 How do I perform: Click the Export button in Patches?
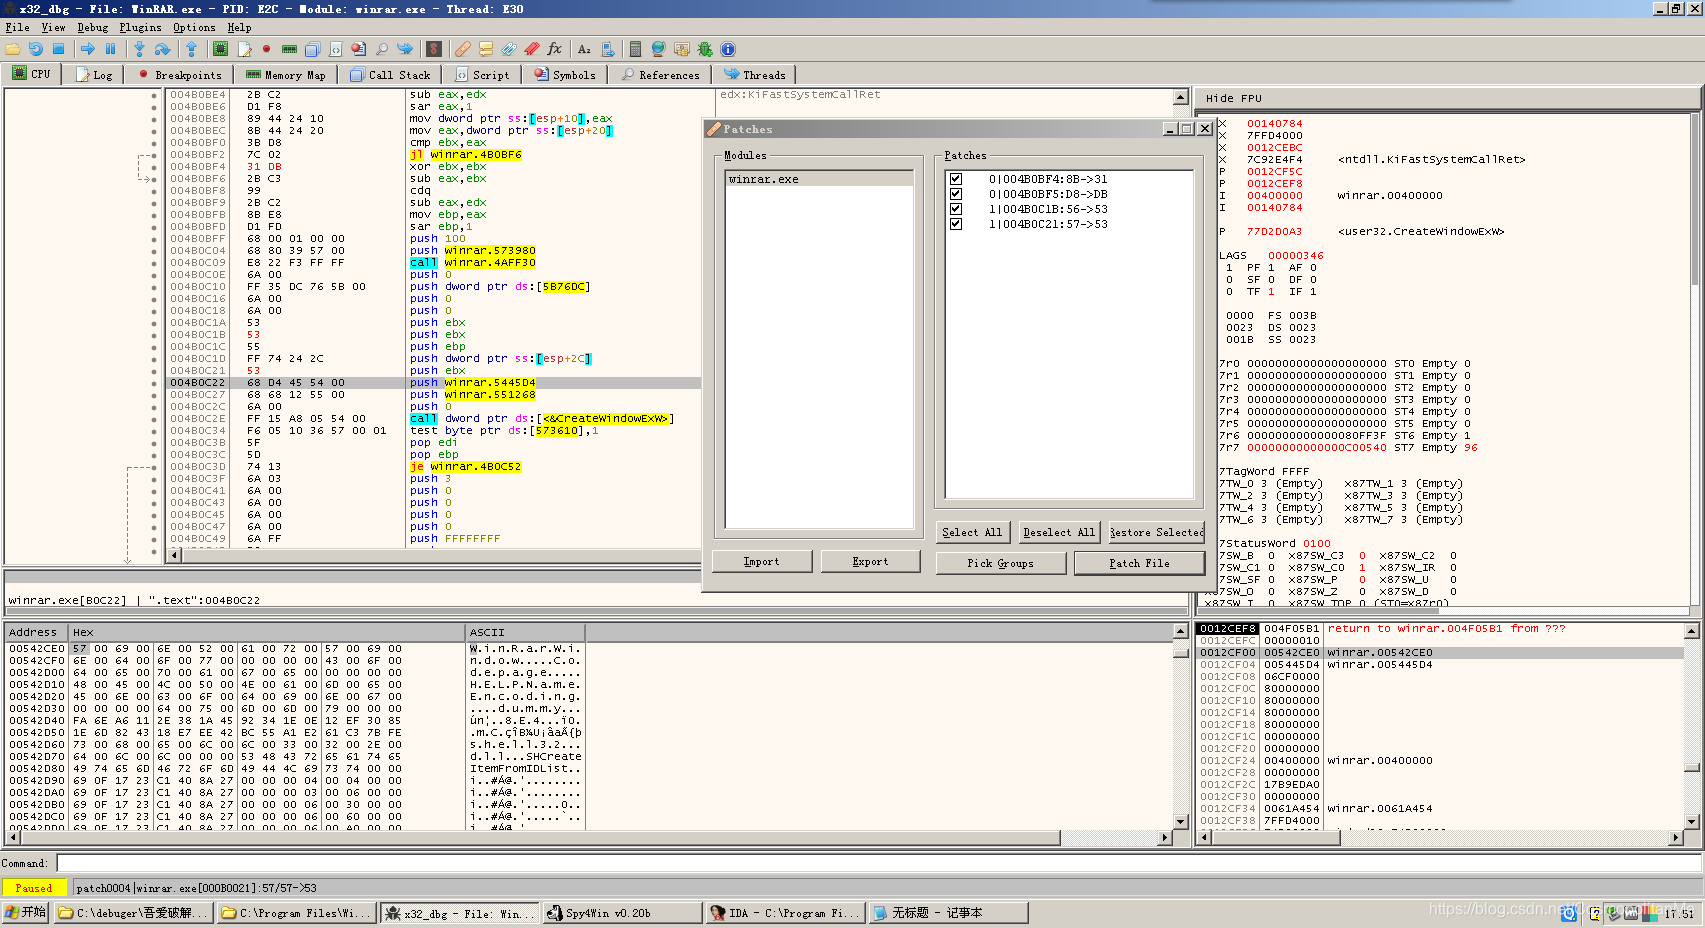coord(870,562)
